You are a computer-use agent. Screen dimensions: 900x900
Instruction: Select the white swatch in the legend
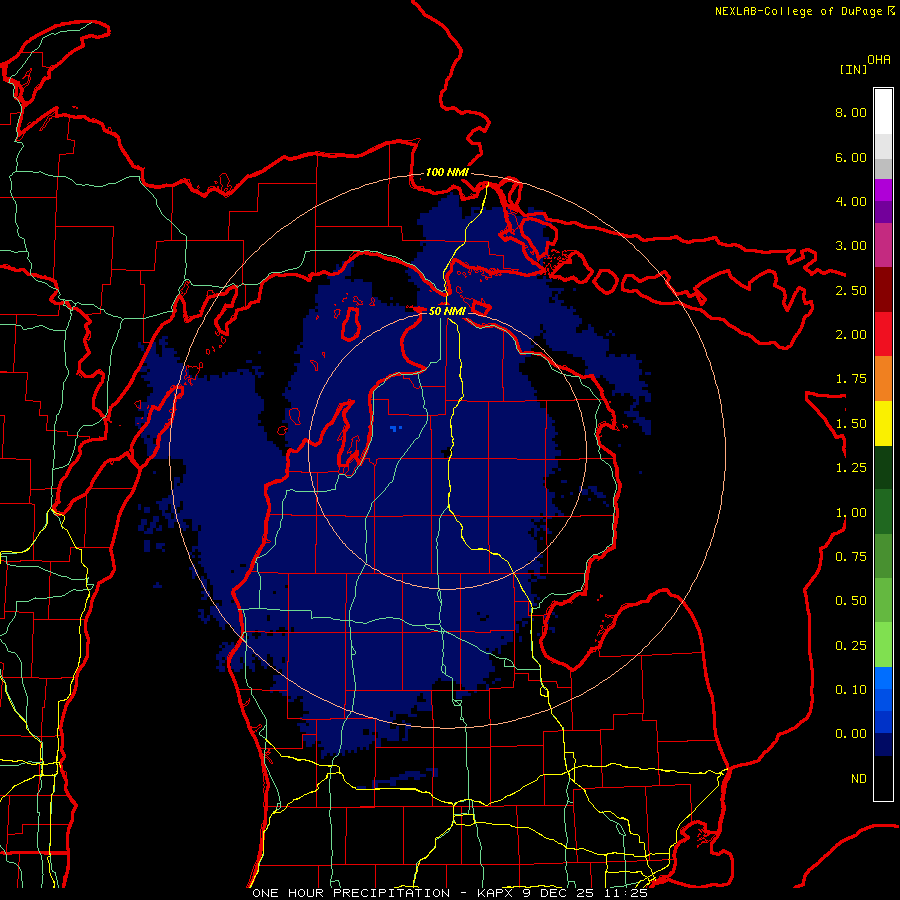883,112
